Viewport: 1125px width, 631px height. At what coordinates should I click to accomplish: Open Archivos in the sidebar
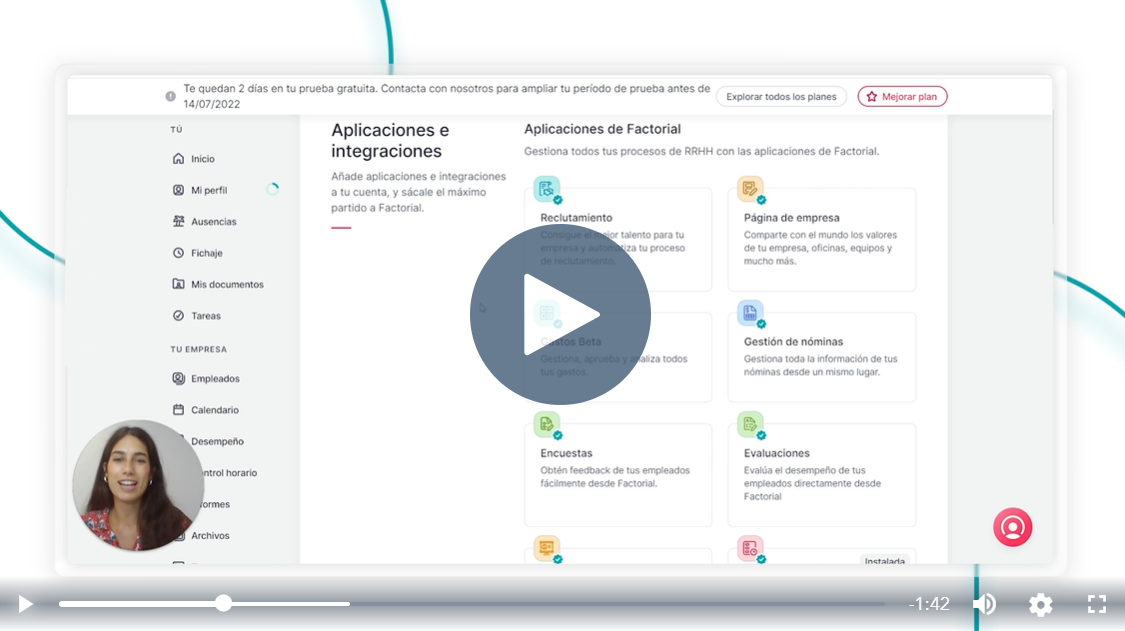pyautogui.click(x=210, y=536)
